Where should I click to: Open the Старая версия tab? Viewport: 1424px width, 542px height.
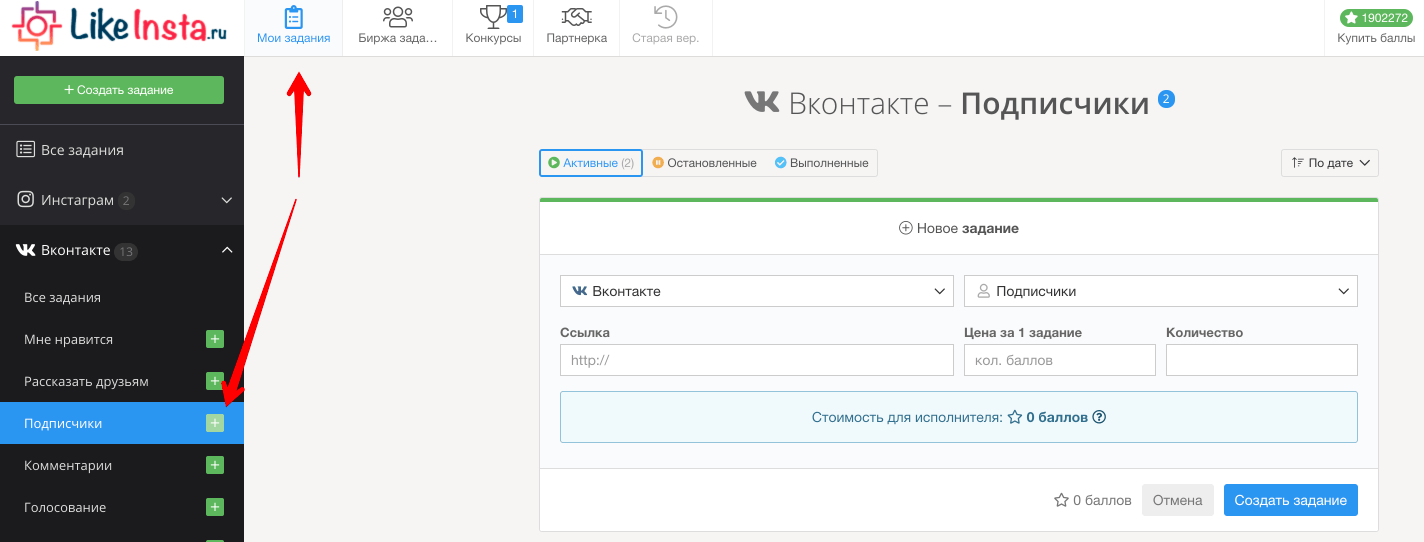click(x=665, y=28)
